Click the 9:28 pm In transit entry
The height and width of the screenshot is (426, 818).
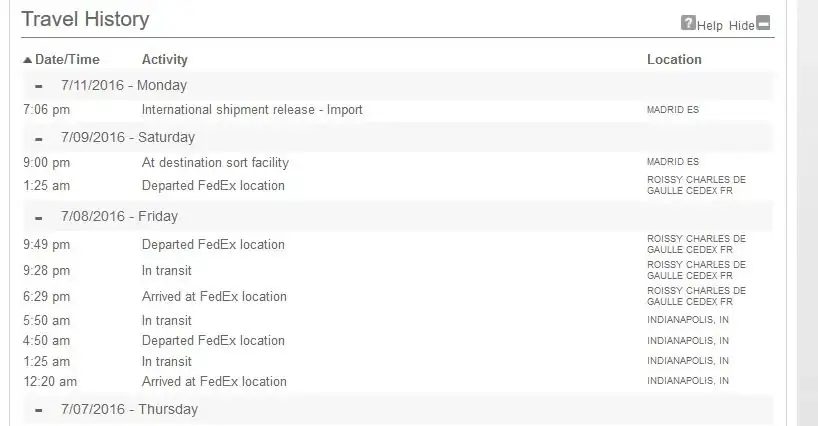coord(397,271)
